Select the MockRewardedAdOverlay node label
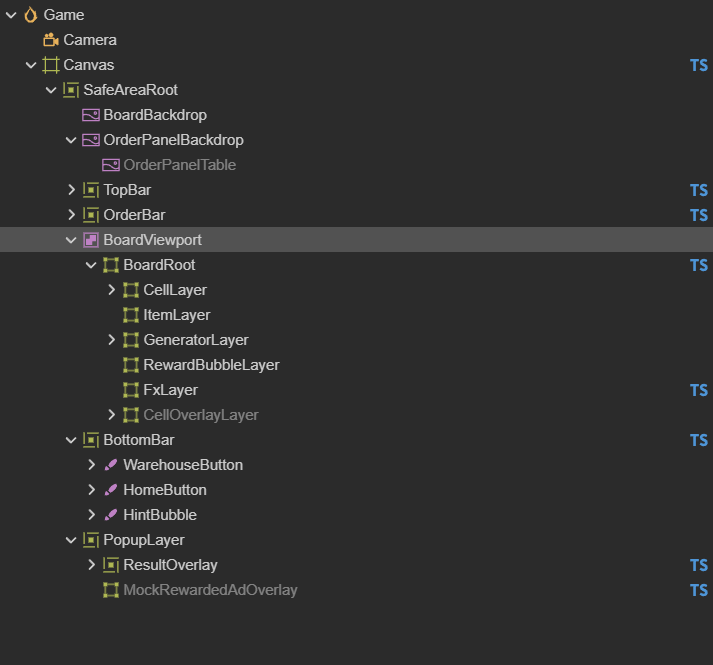713x665 pixels. coord(211,590)
